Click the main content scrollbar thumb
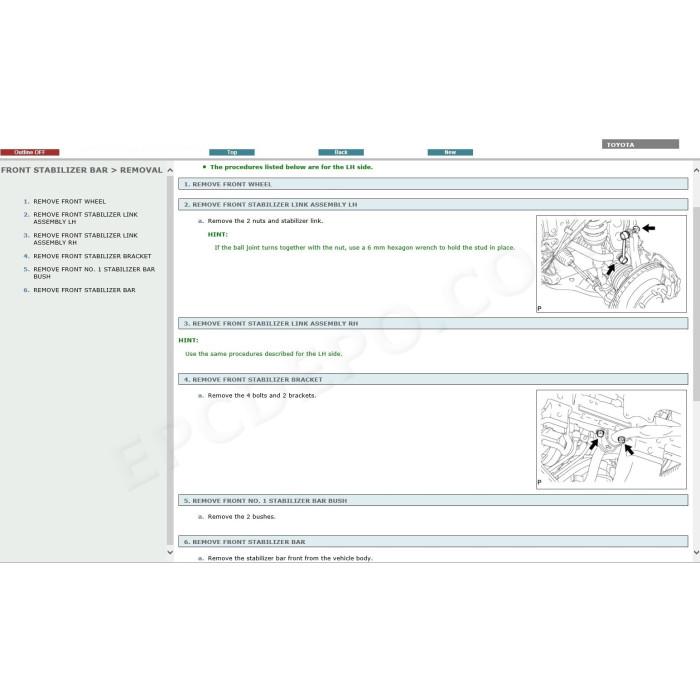Viewport: 700px width, 700px height. point(696,304)
